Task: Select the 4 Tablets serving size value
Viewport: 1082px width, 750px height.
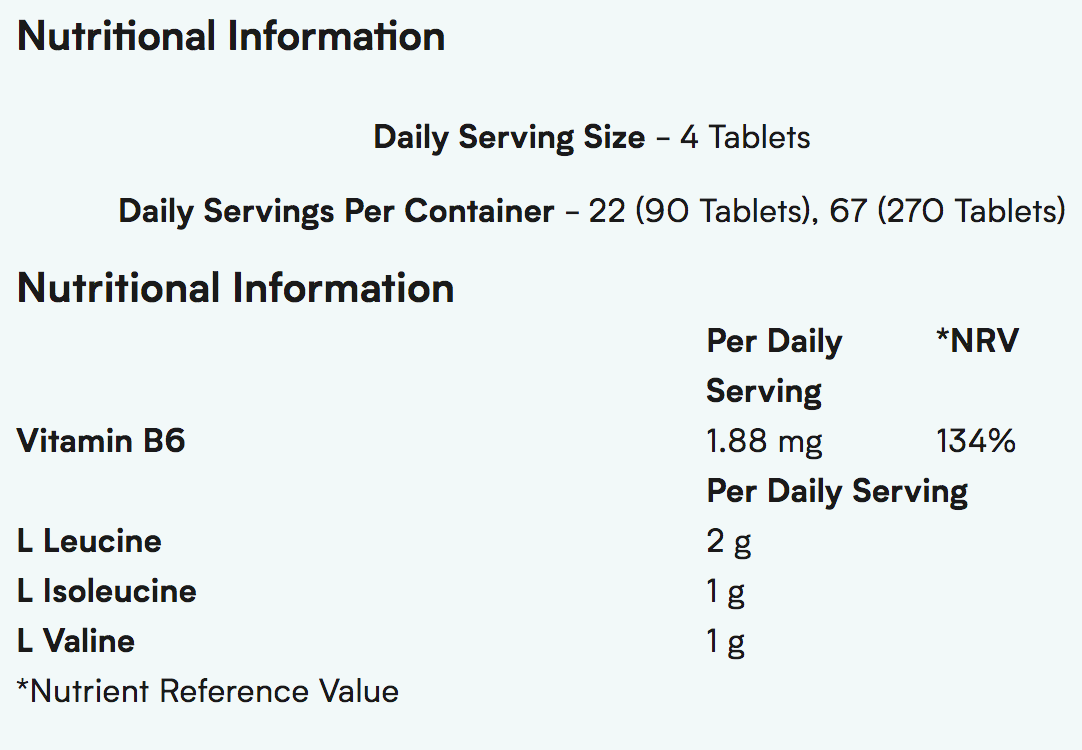Action: pos(745,137)
